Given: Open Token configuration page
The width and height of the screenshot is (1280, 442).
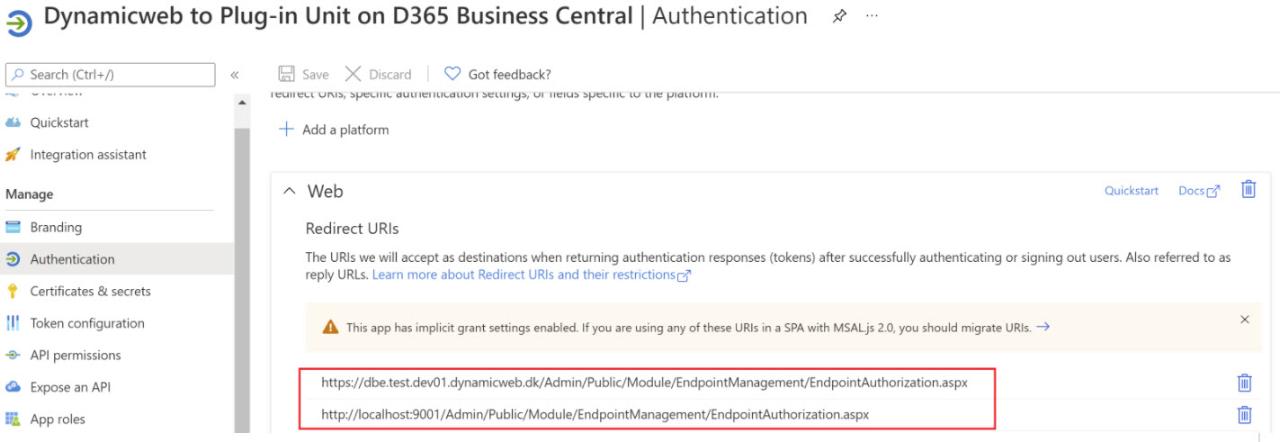Looking at the screenshot, I should coord(87,323).
